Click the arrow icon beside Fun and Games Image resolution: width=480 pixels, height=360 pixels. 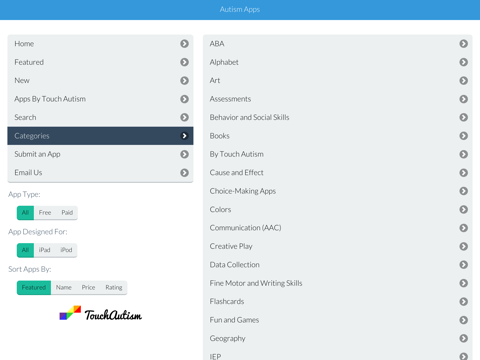coord(463,320)
